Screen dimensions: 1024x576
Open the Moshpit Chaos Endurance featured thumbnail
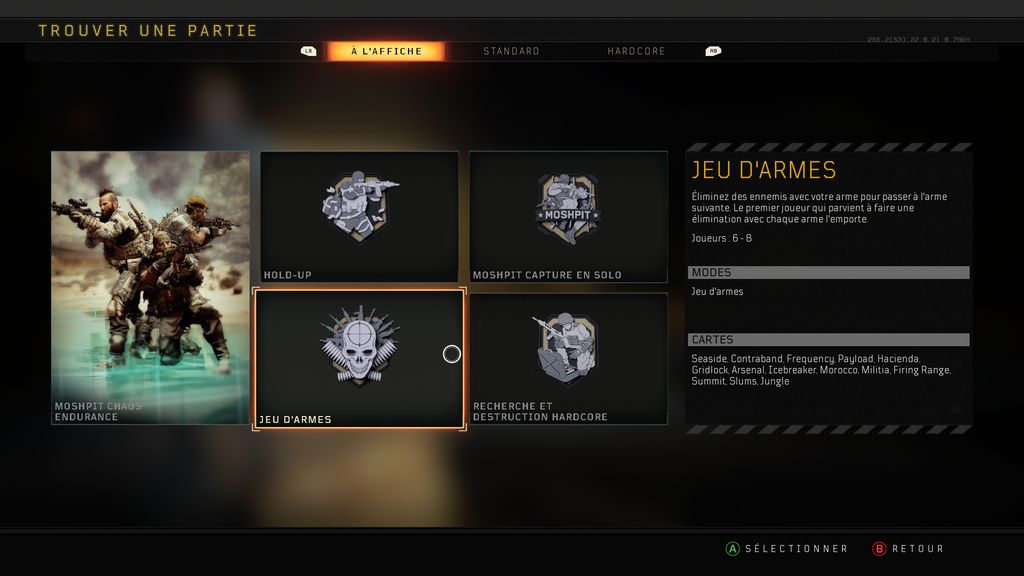[150, 288]
